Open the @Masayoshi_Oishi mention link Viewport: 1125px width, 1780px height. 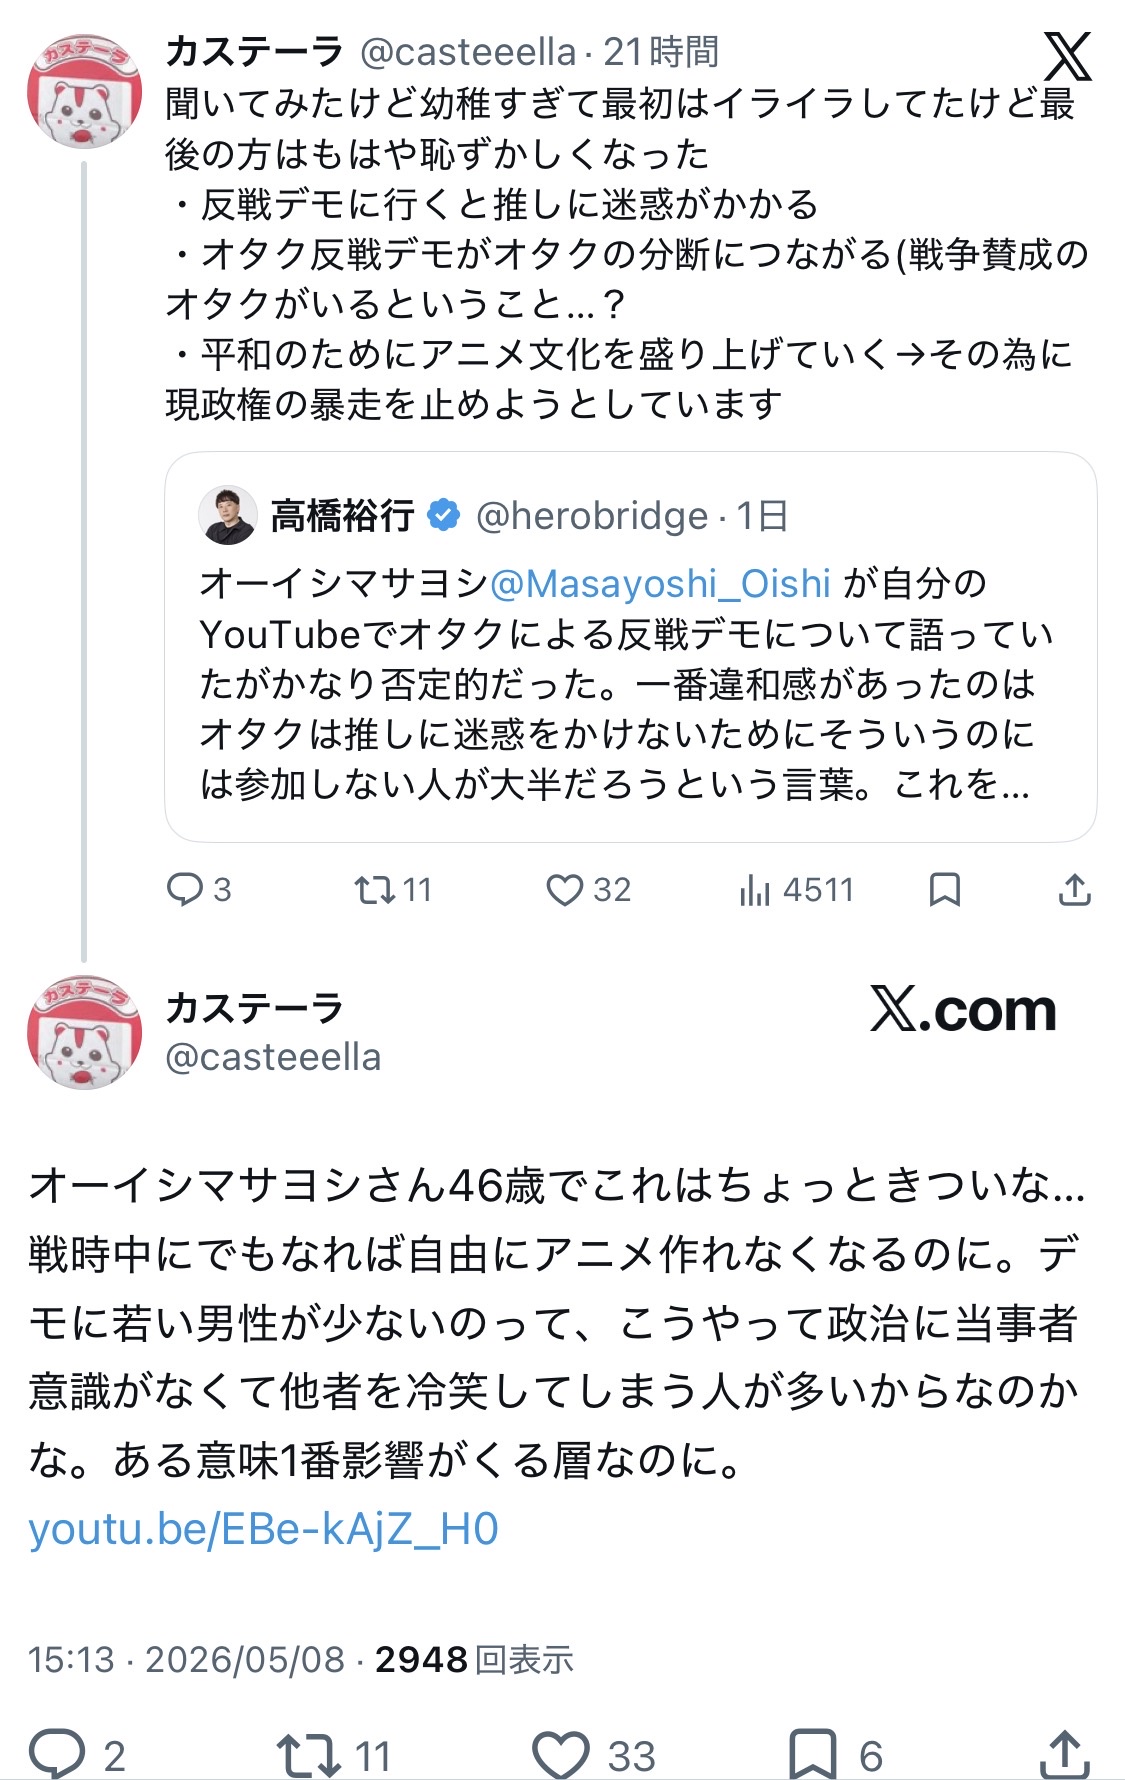(x=660, y=583)
